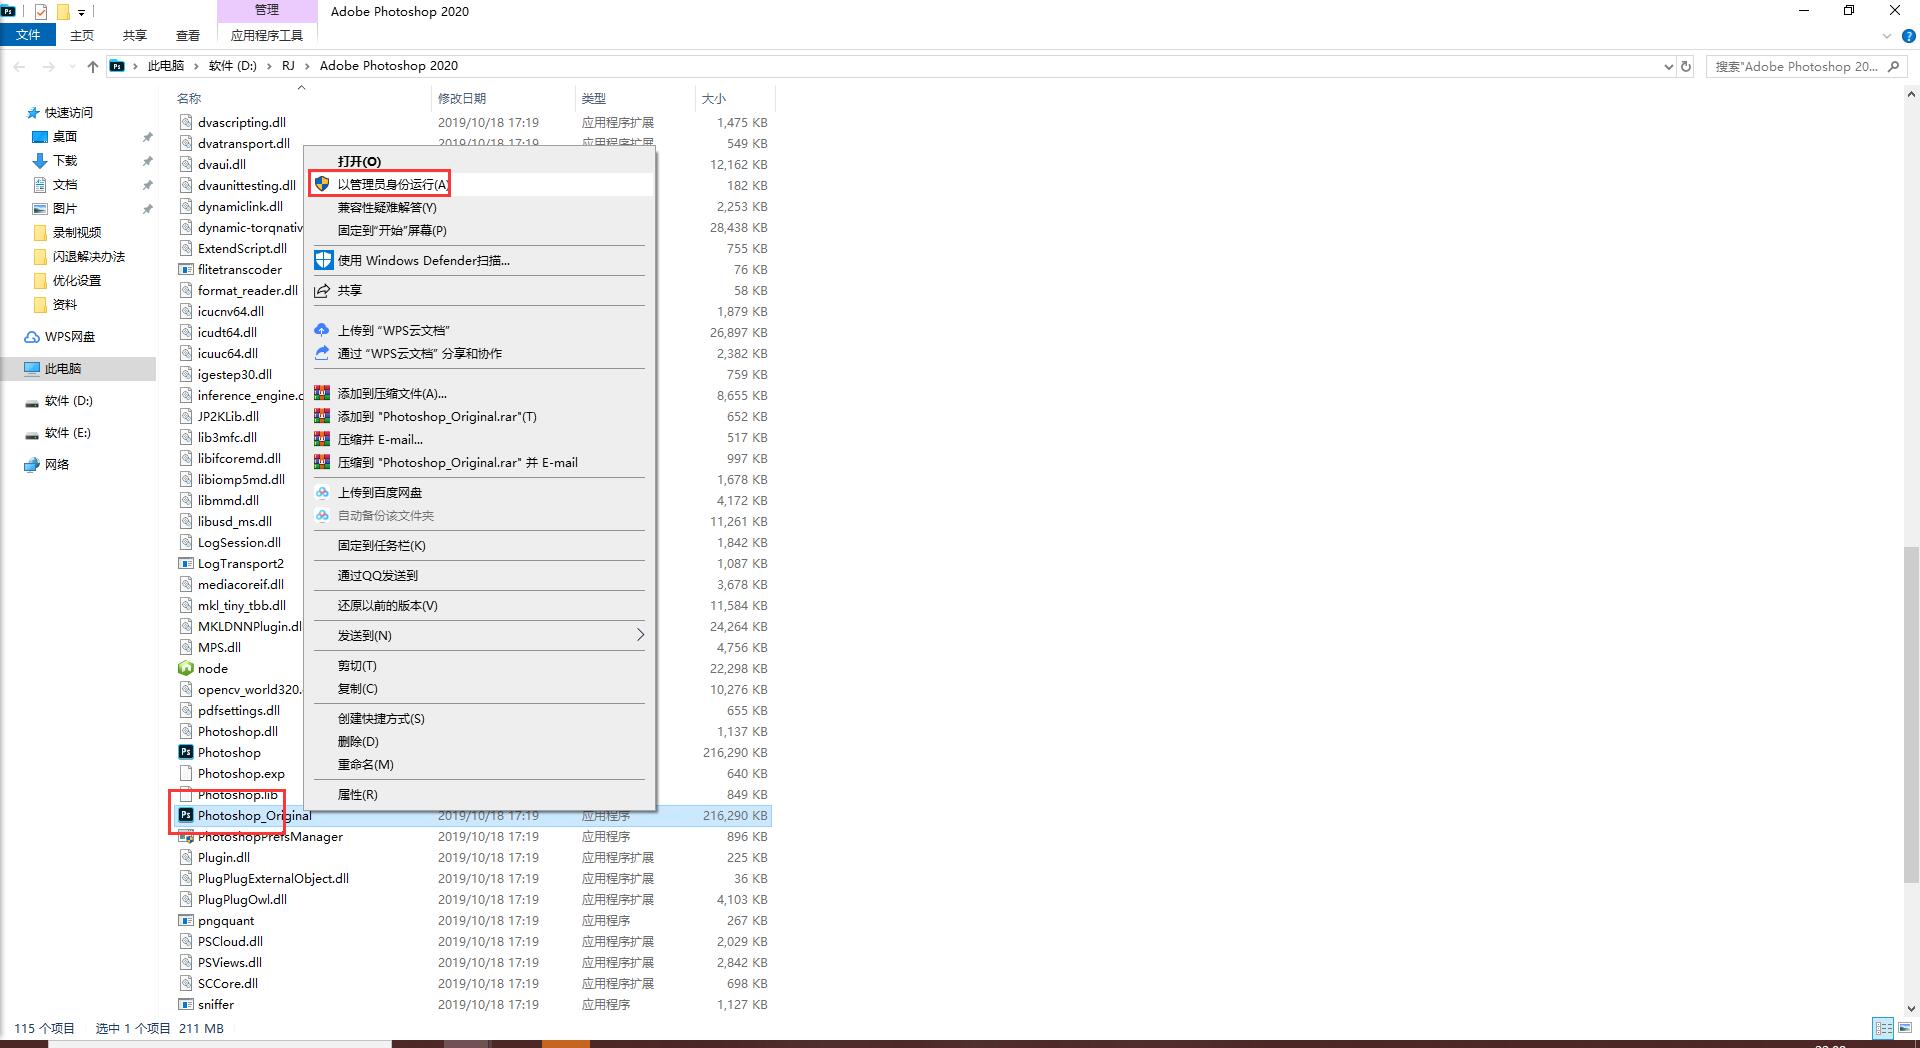The height and width of the screenshot is (1048, 1920).
Task: Click the Share icon in context menu
Action: [x=322, y=291]
